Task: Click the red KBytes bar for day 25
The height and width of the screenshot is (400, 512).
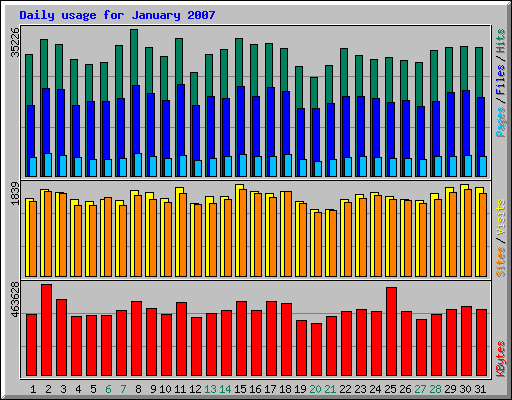Action: coord(391,332)
